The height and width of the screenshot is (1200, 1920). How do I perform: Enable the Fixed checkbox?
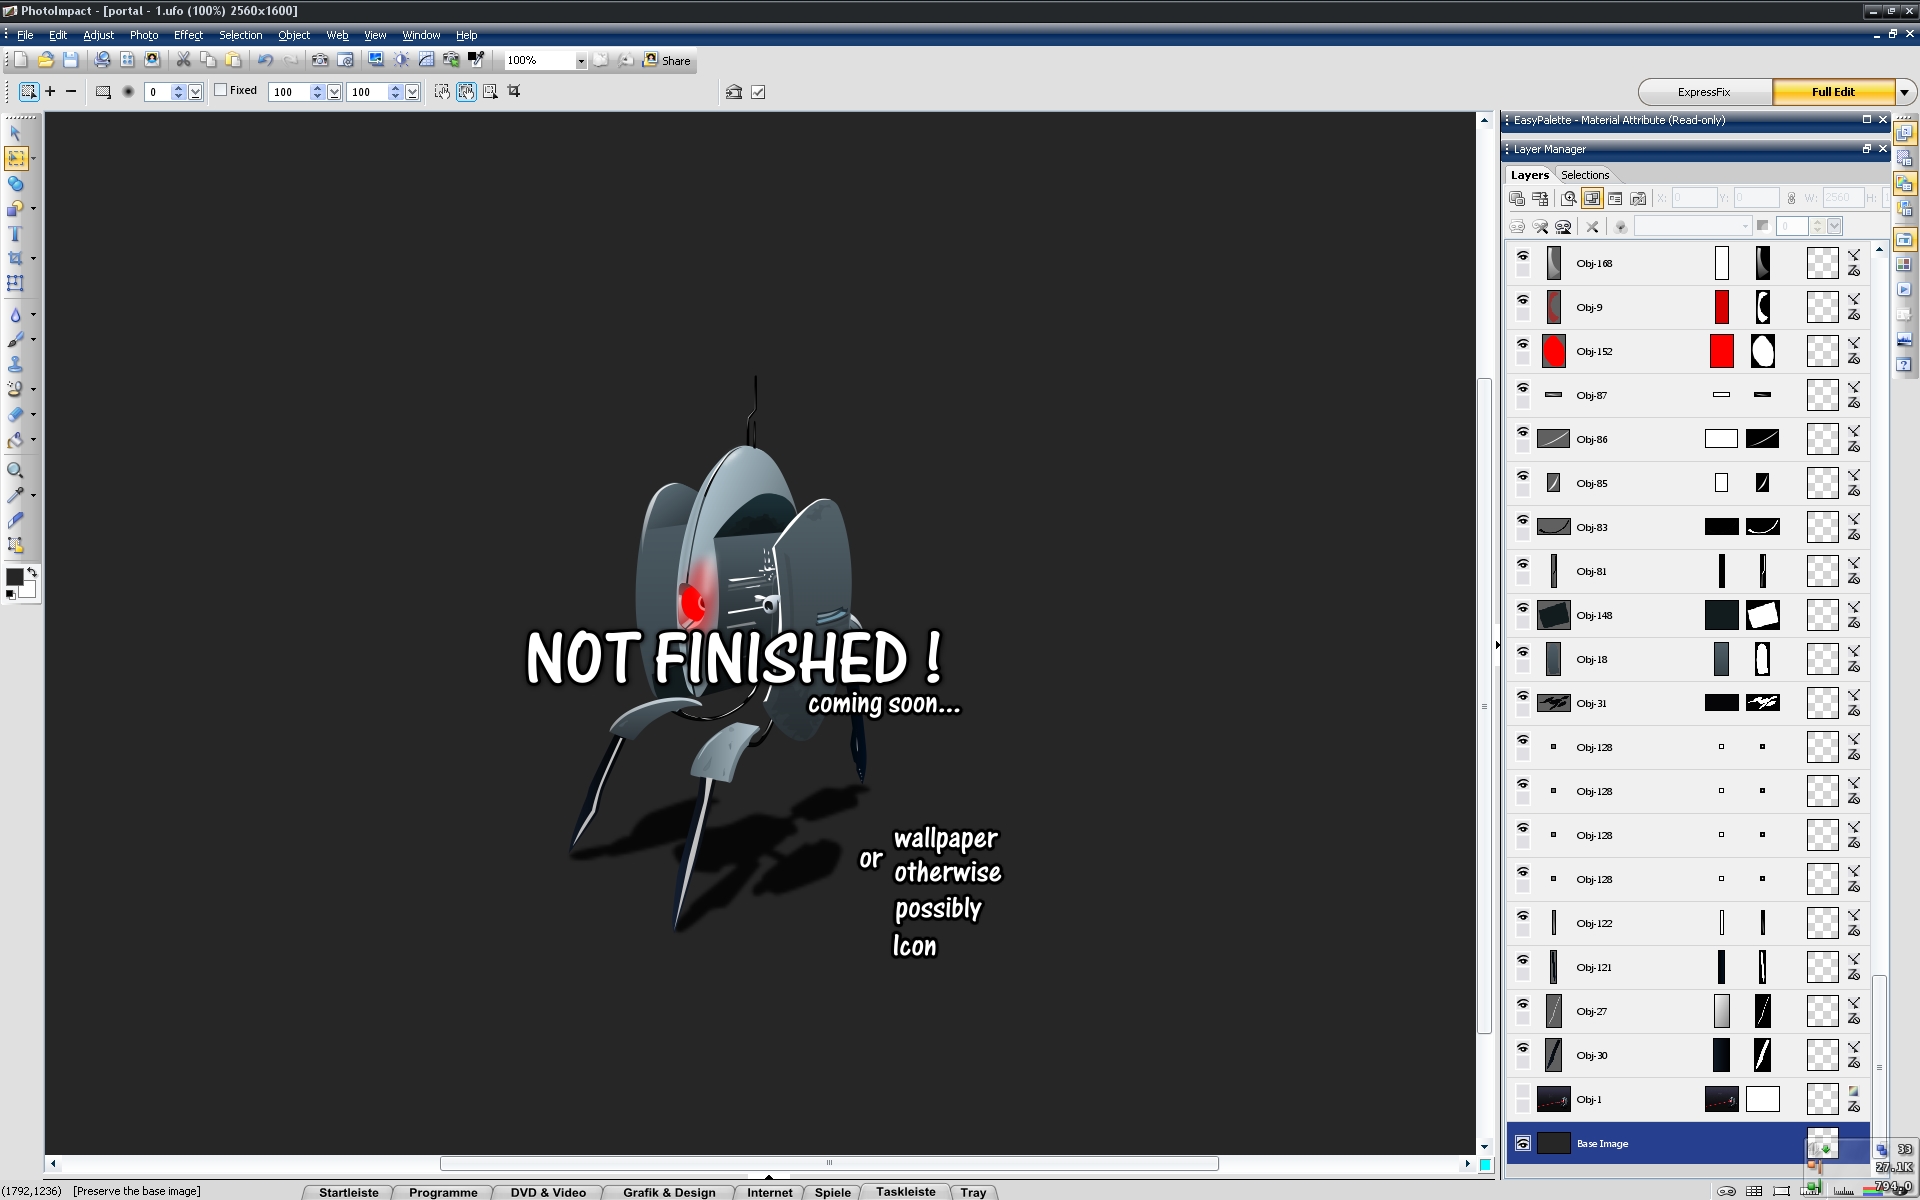click(x=221, y=90)
